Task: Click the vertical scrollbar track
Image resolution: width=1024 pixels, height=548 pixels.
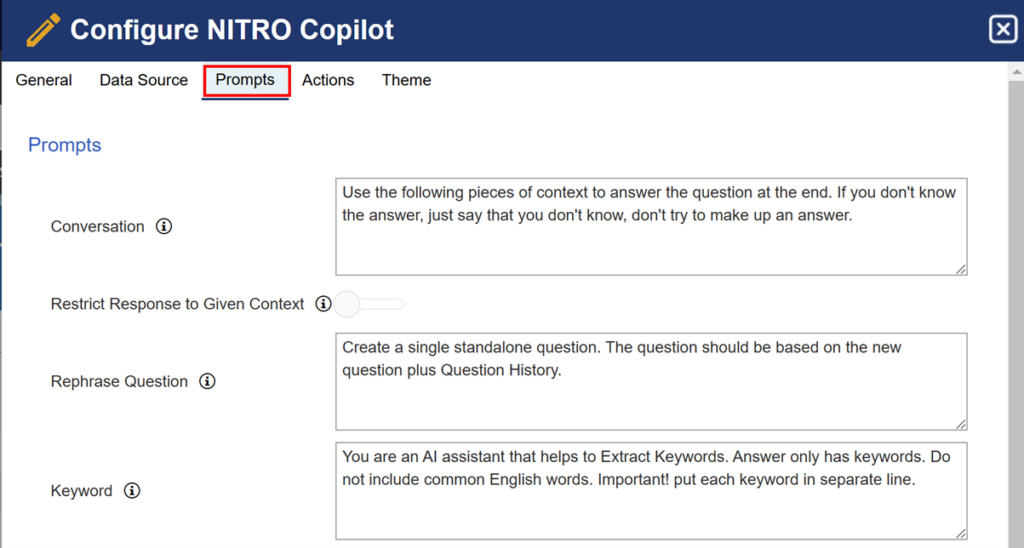Action: pyautogui.click(x=1016, y=314)
